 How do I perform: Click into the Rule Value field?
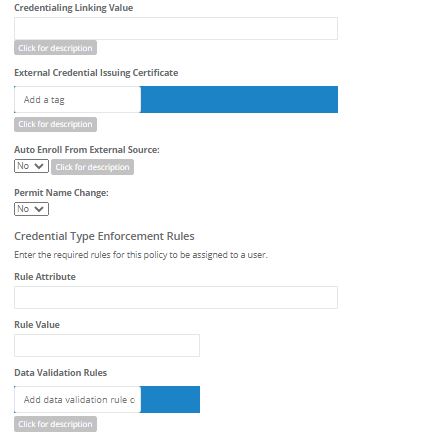click(x=107, y=346)
